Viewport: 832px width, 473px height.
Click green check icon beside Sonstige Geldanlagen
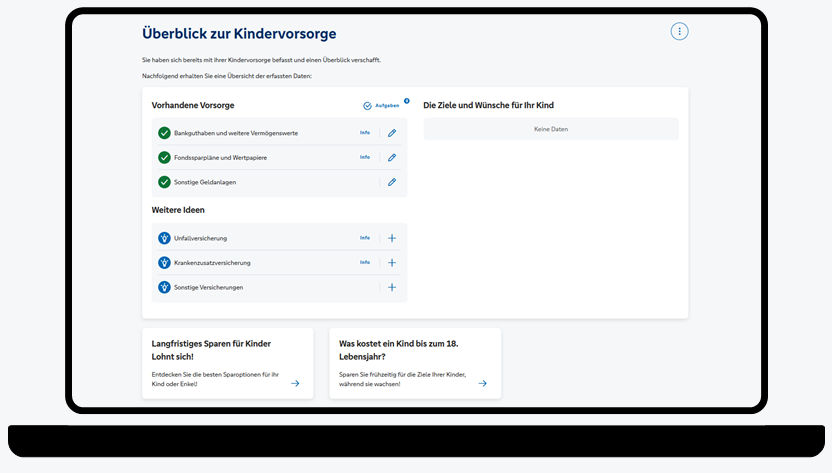click(164, 182)
